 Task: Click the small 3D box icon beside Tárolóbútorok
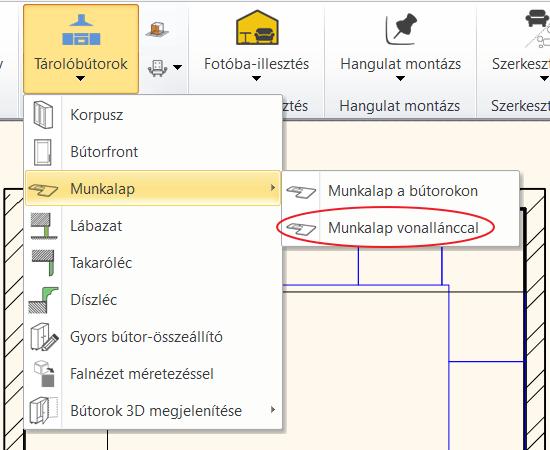[157, 29]
